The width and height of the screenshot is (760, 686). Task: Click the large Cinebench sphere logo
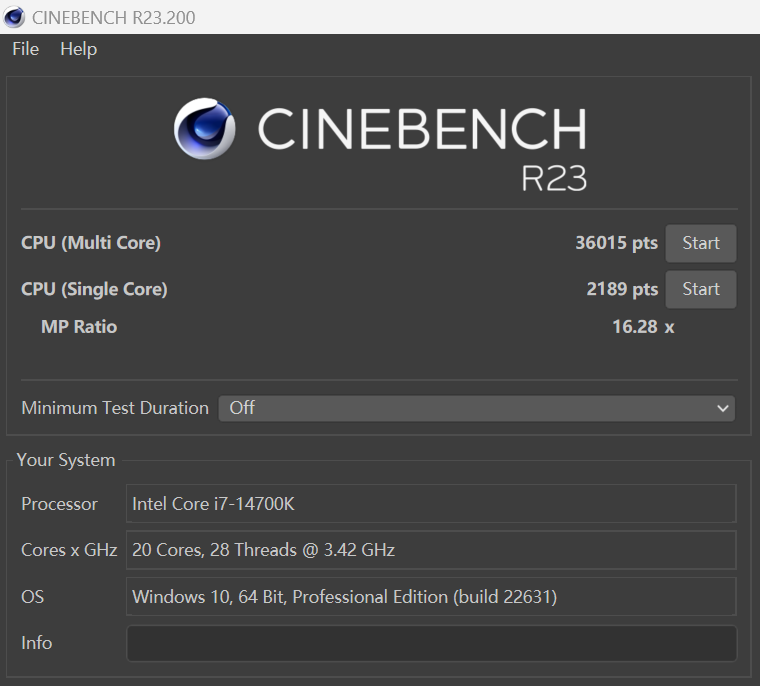(205, 129)
